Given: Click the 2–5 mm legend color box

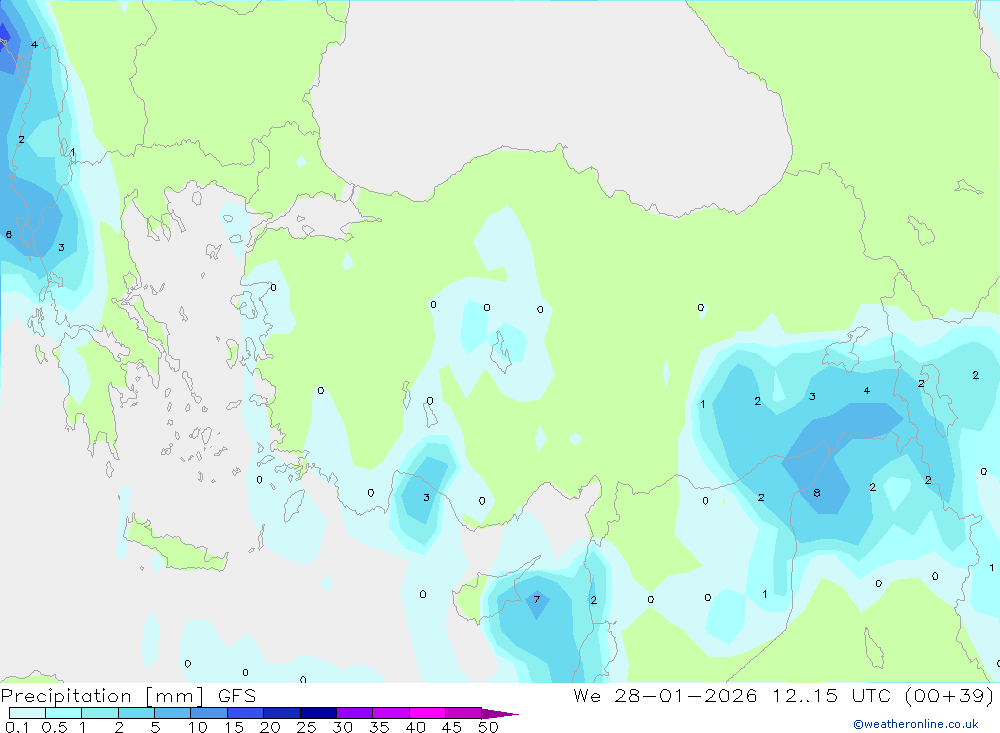Looking at the screenshot, I should [136, 713].
